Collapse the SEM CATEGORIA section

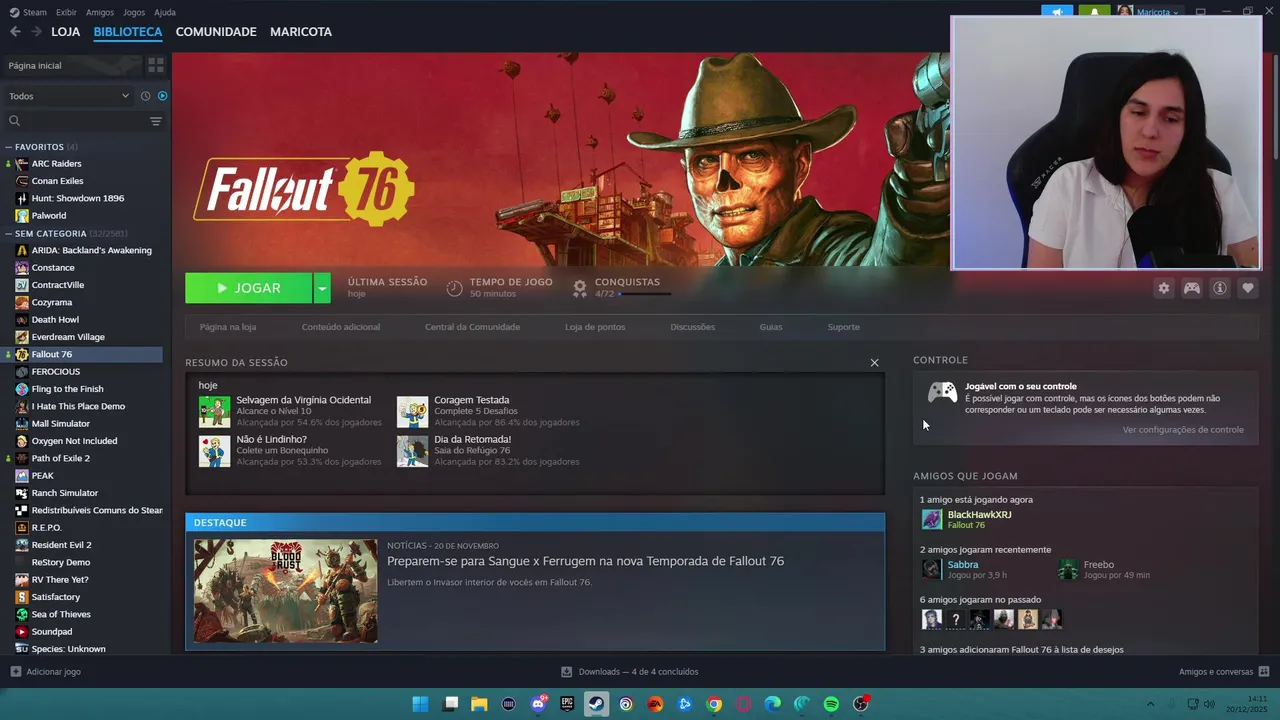(9, 234)
